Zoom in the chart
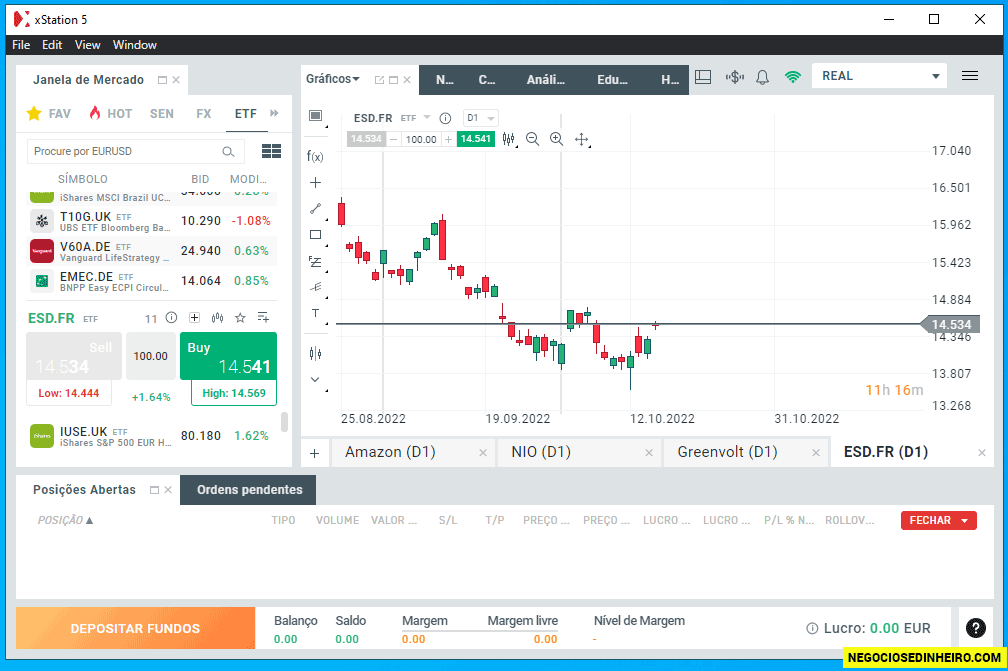Viewport: 1008px width, 671px height. pos(557,139)
